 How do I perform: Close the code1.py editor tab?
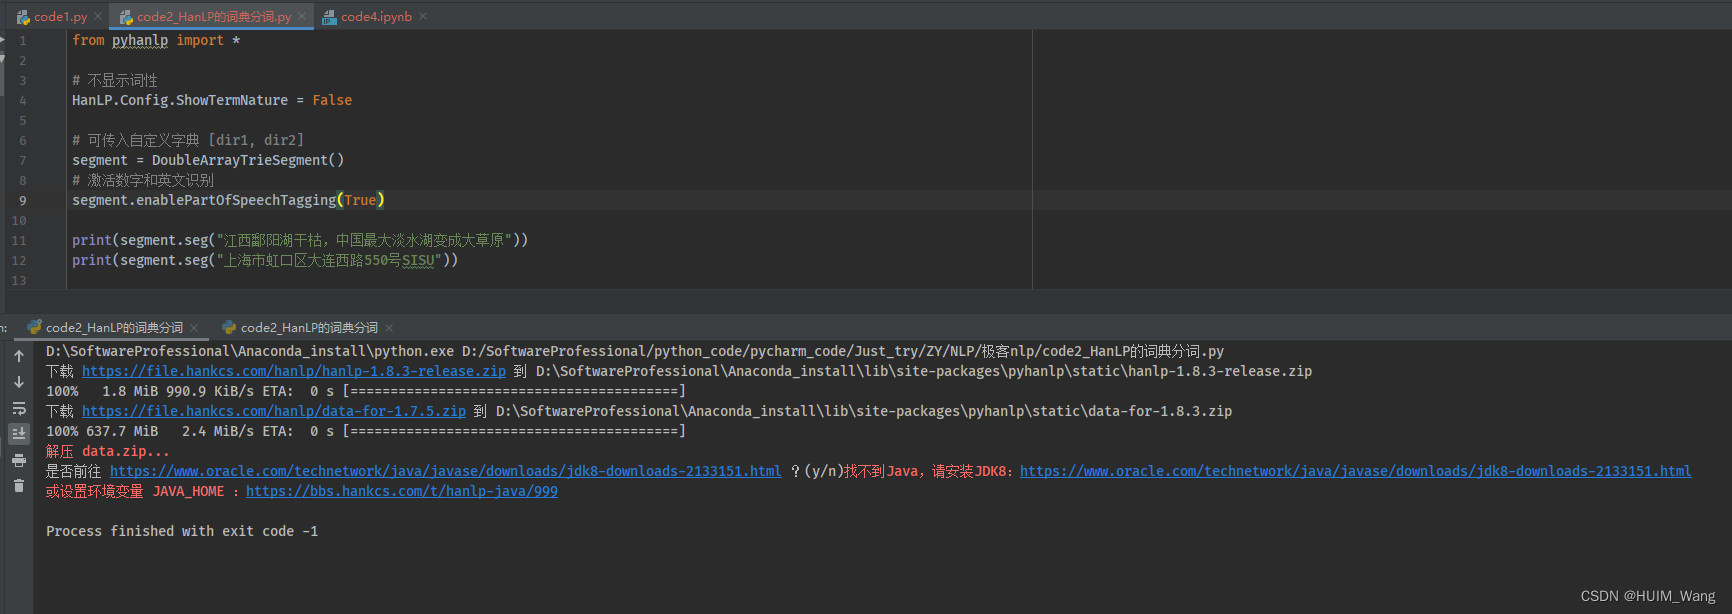97,17
